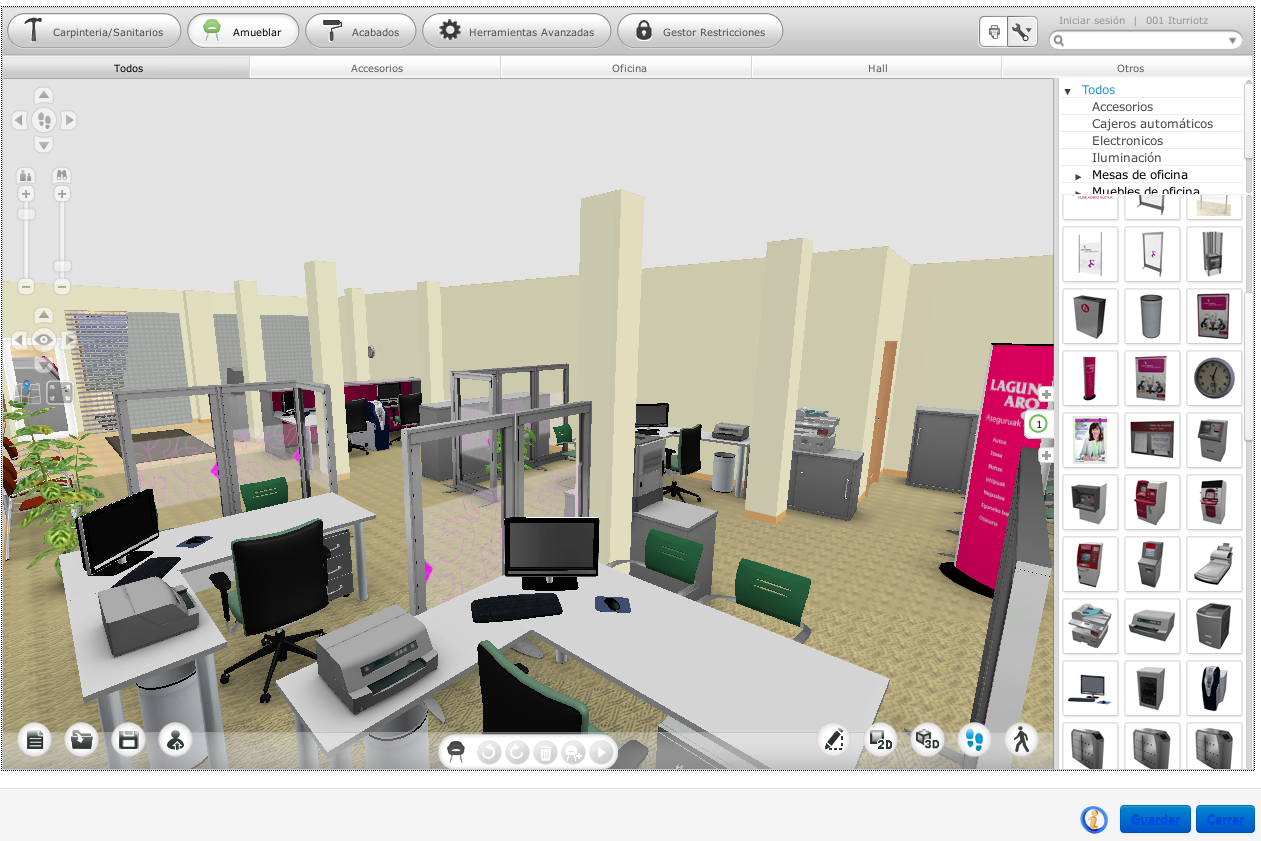Tilt view up with eye-pad arrow
The image size is (1261, 841).
pos(44,315)
